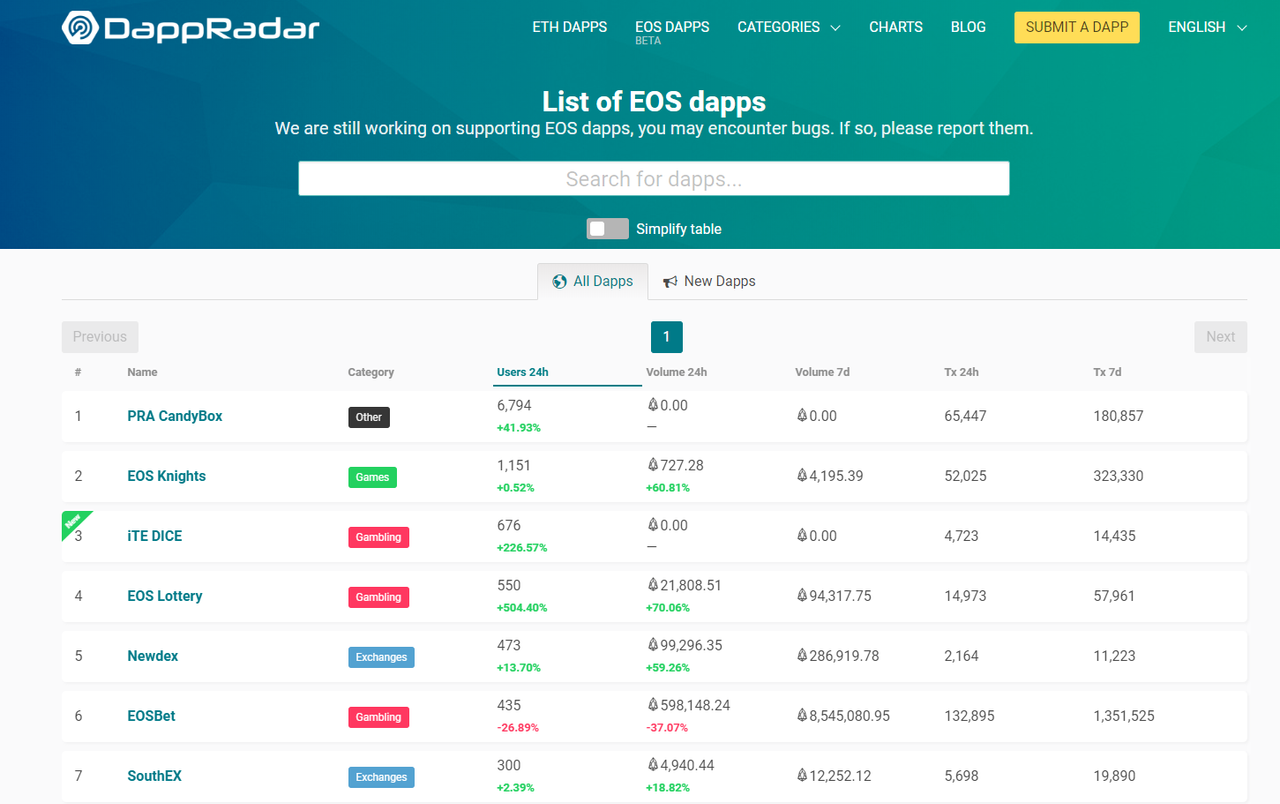Open the SouthEX dapp link
Image resolution: width=1280 pixels, height=804 pixels.
[x=155, y=776]
